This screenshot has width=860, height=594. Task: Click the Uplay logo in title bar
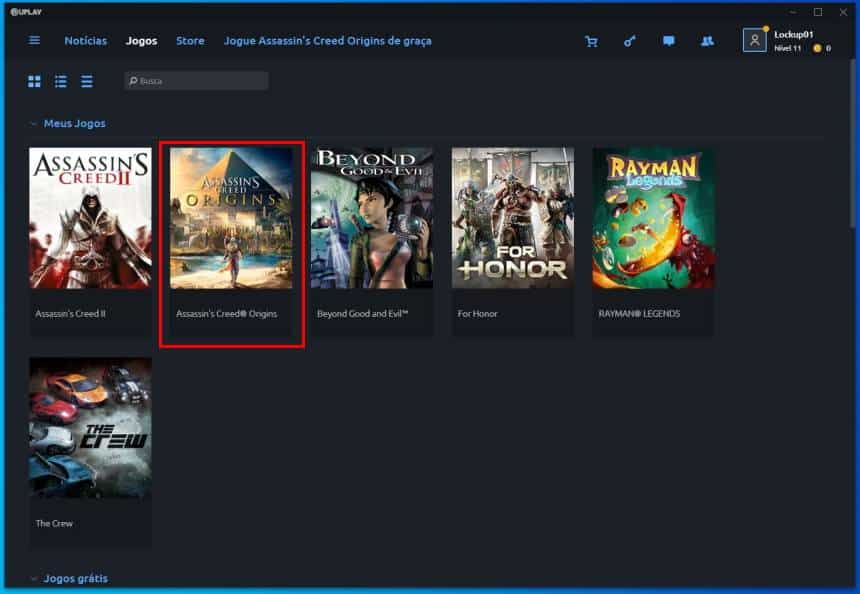click(26, 12)
